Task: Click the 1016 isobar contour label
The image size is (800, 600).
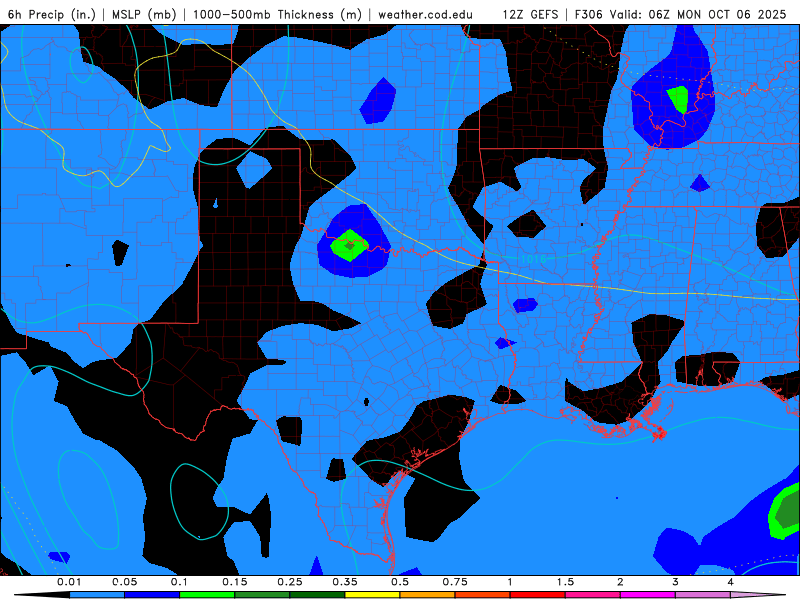Action: (x=533, y=259)
